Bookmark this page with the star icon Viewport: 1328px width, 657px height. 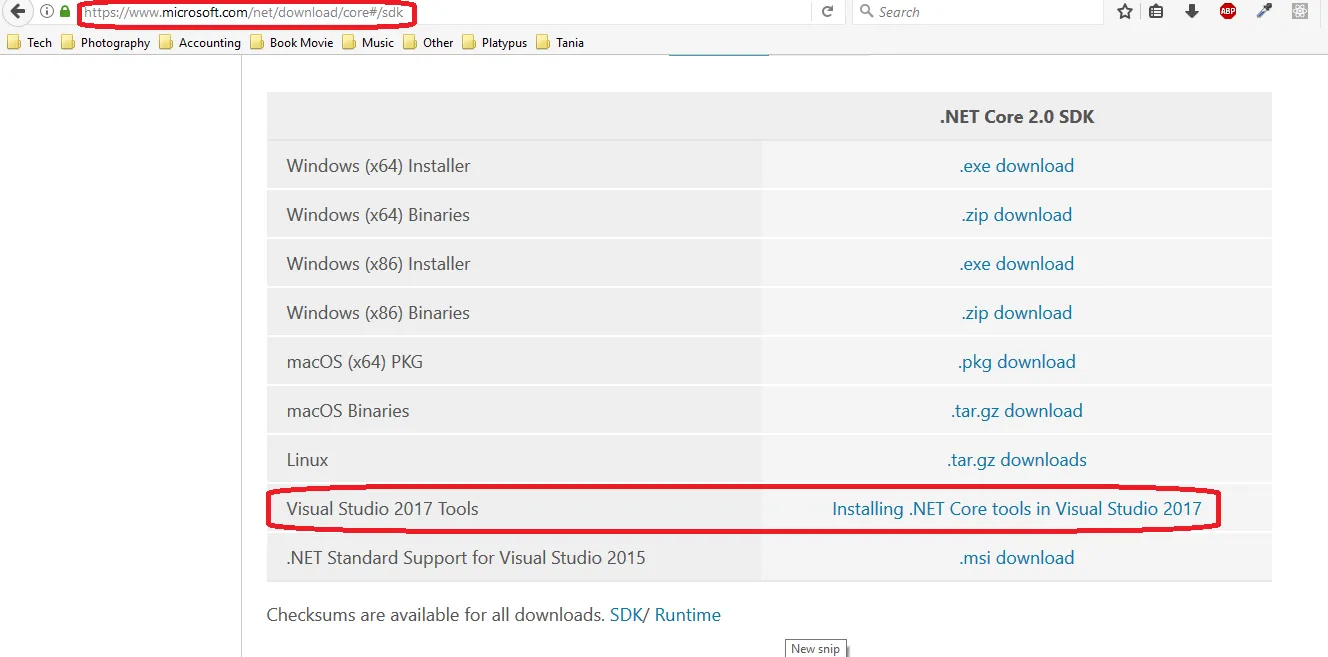coord(1125,12)
